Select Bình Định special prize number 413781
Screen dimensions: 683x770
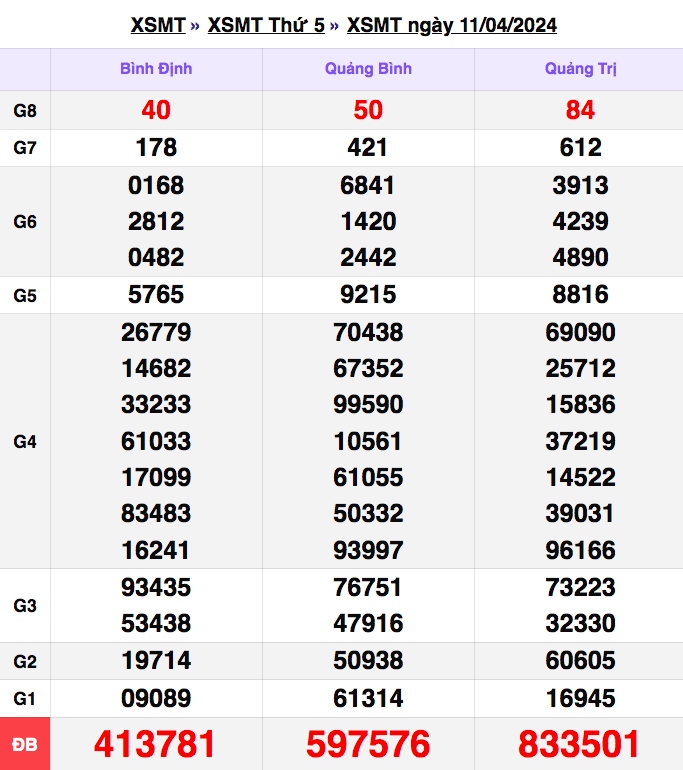click(x=156, y=744)
